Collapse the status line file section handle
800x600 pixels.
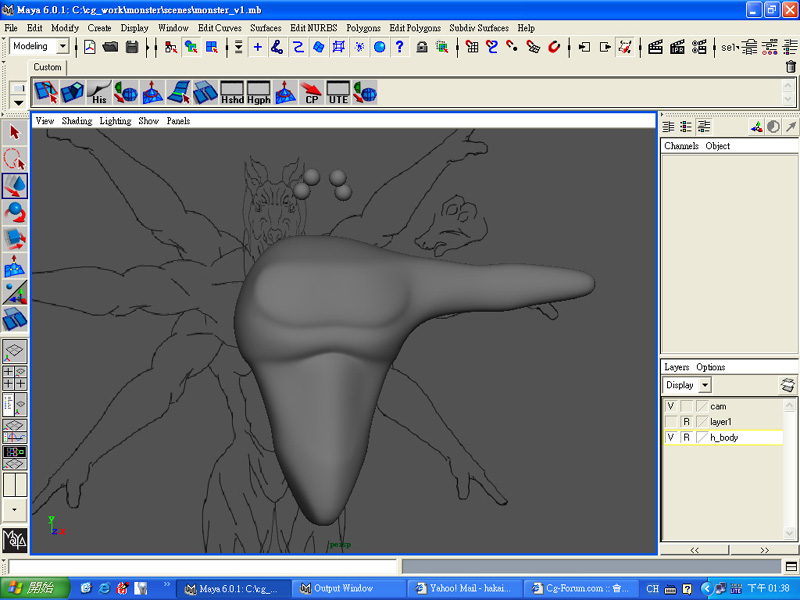(x=76, y=47)
